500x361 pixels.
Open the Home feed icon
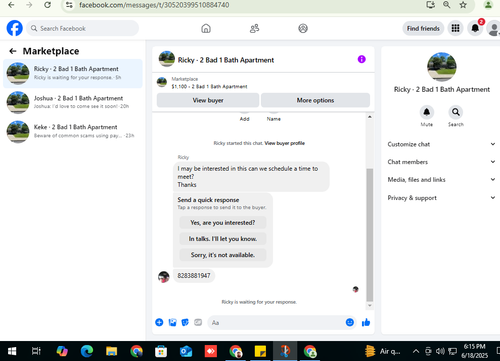pos(206,28)
